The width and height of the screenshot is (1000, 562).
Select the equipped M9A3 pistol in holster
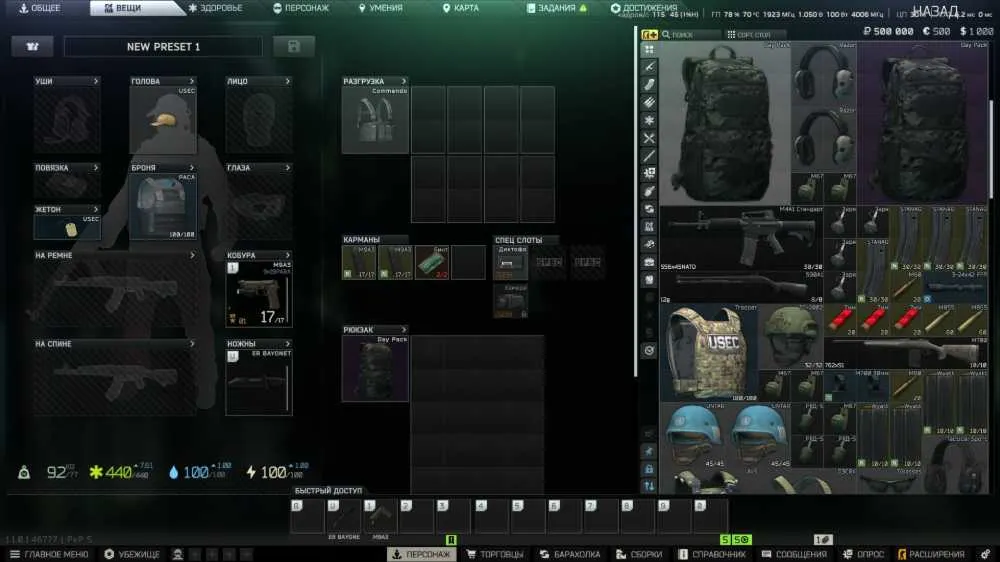coord(259,293)
